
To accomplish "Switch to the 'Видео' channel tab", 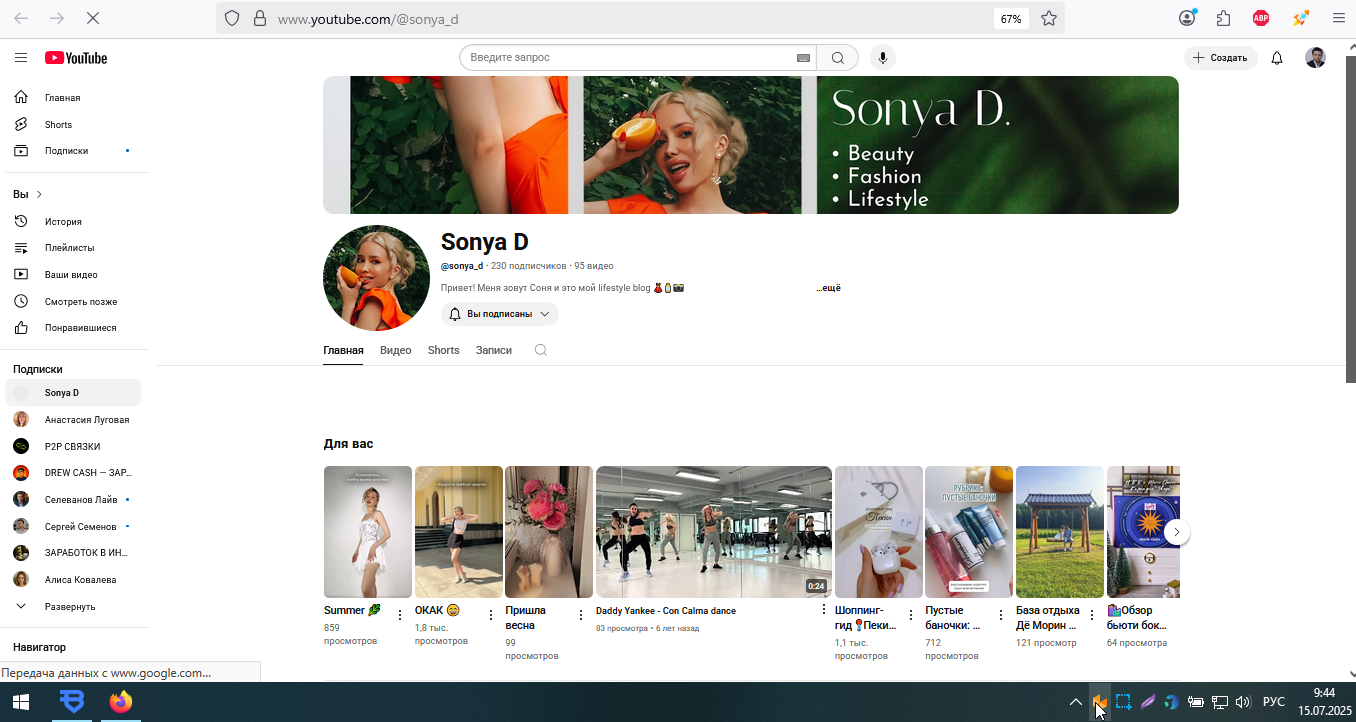I will pyautogui.click(x=395, y=350).
